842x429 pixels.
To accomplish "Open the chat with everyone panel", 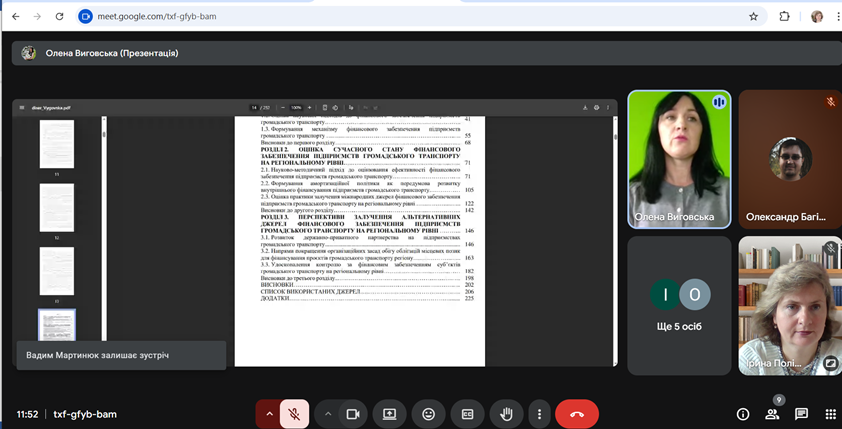I will coord(801,414).
